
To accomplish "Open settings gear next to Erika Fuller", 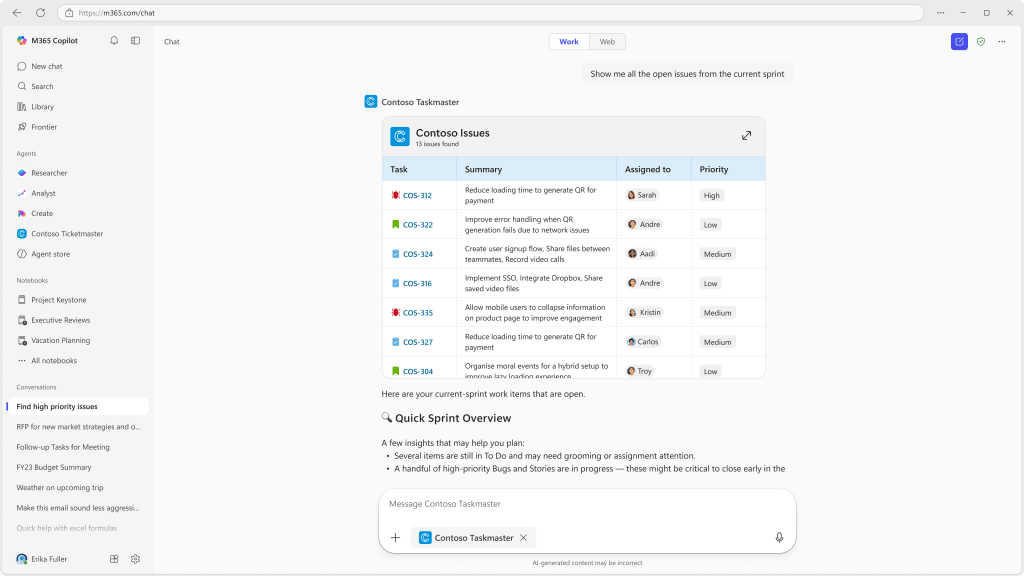I will 136,559.
